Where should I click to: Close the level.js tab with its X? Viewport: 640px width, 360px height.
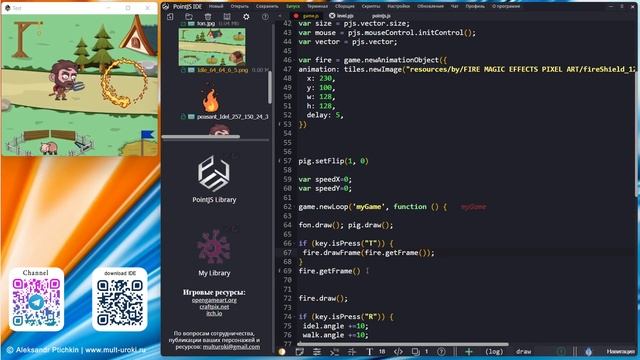332,16
